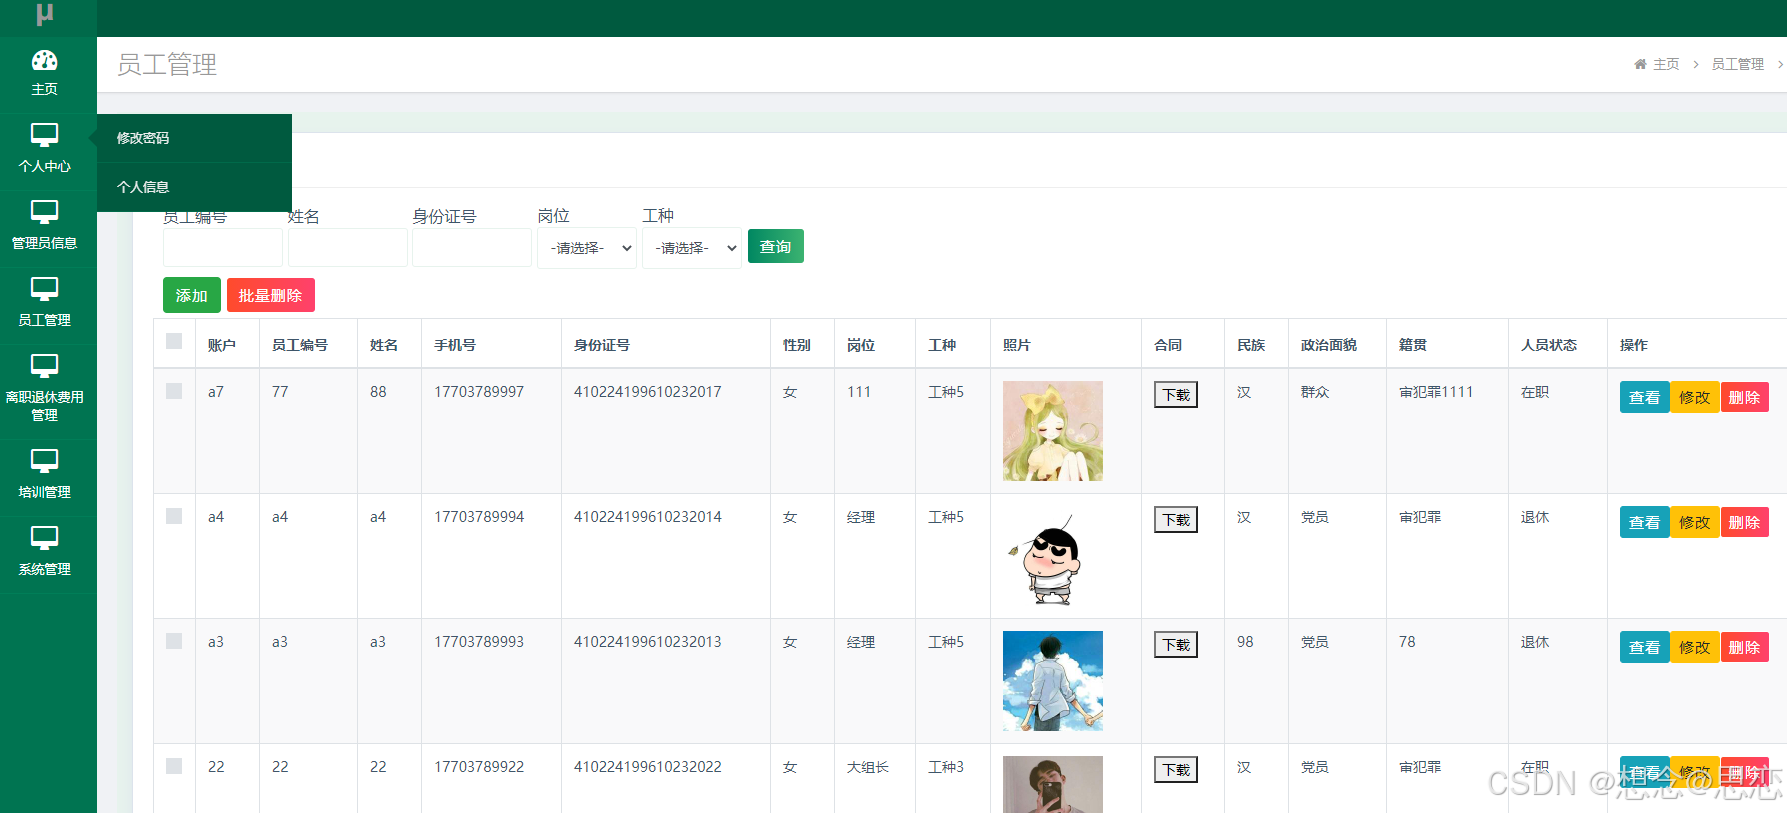
Task: Click 查看 for employee a7
Action: [1644, 397]
